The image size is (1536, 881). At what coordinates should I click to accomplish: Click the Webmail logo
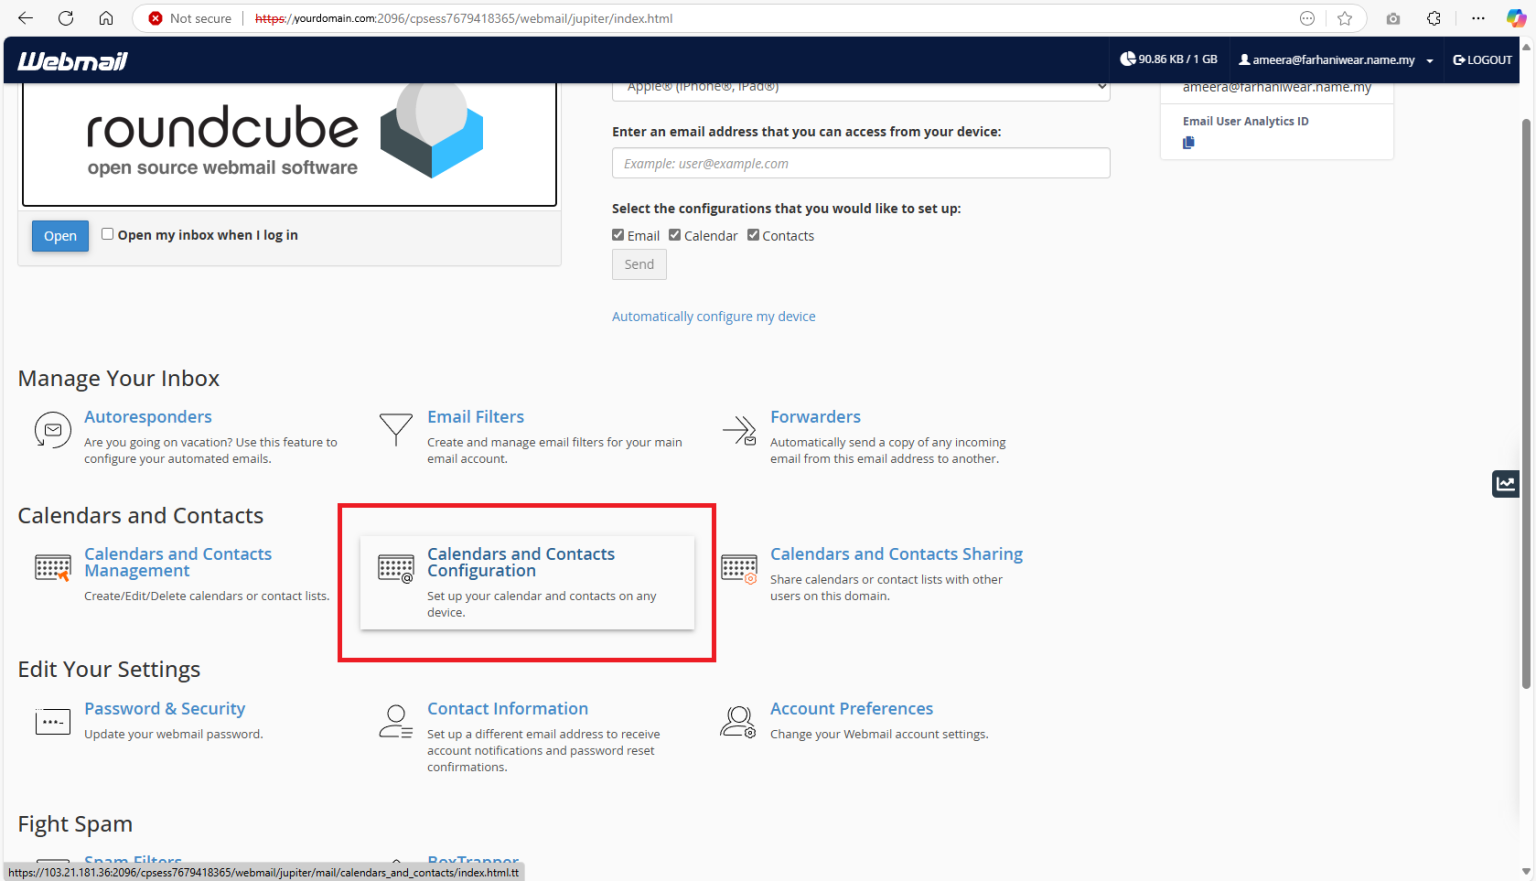click(71, 59)
